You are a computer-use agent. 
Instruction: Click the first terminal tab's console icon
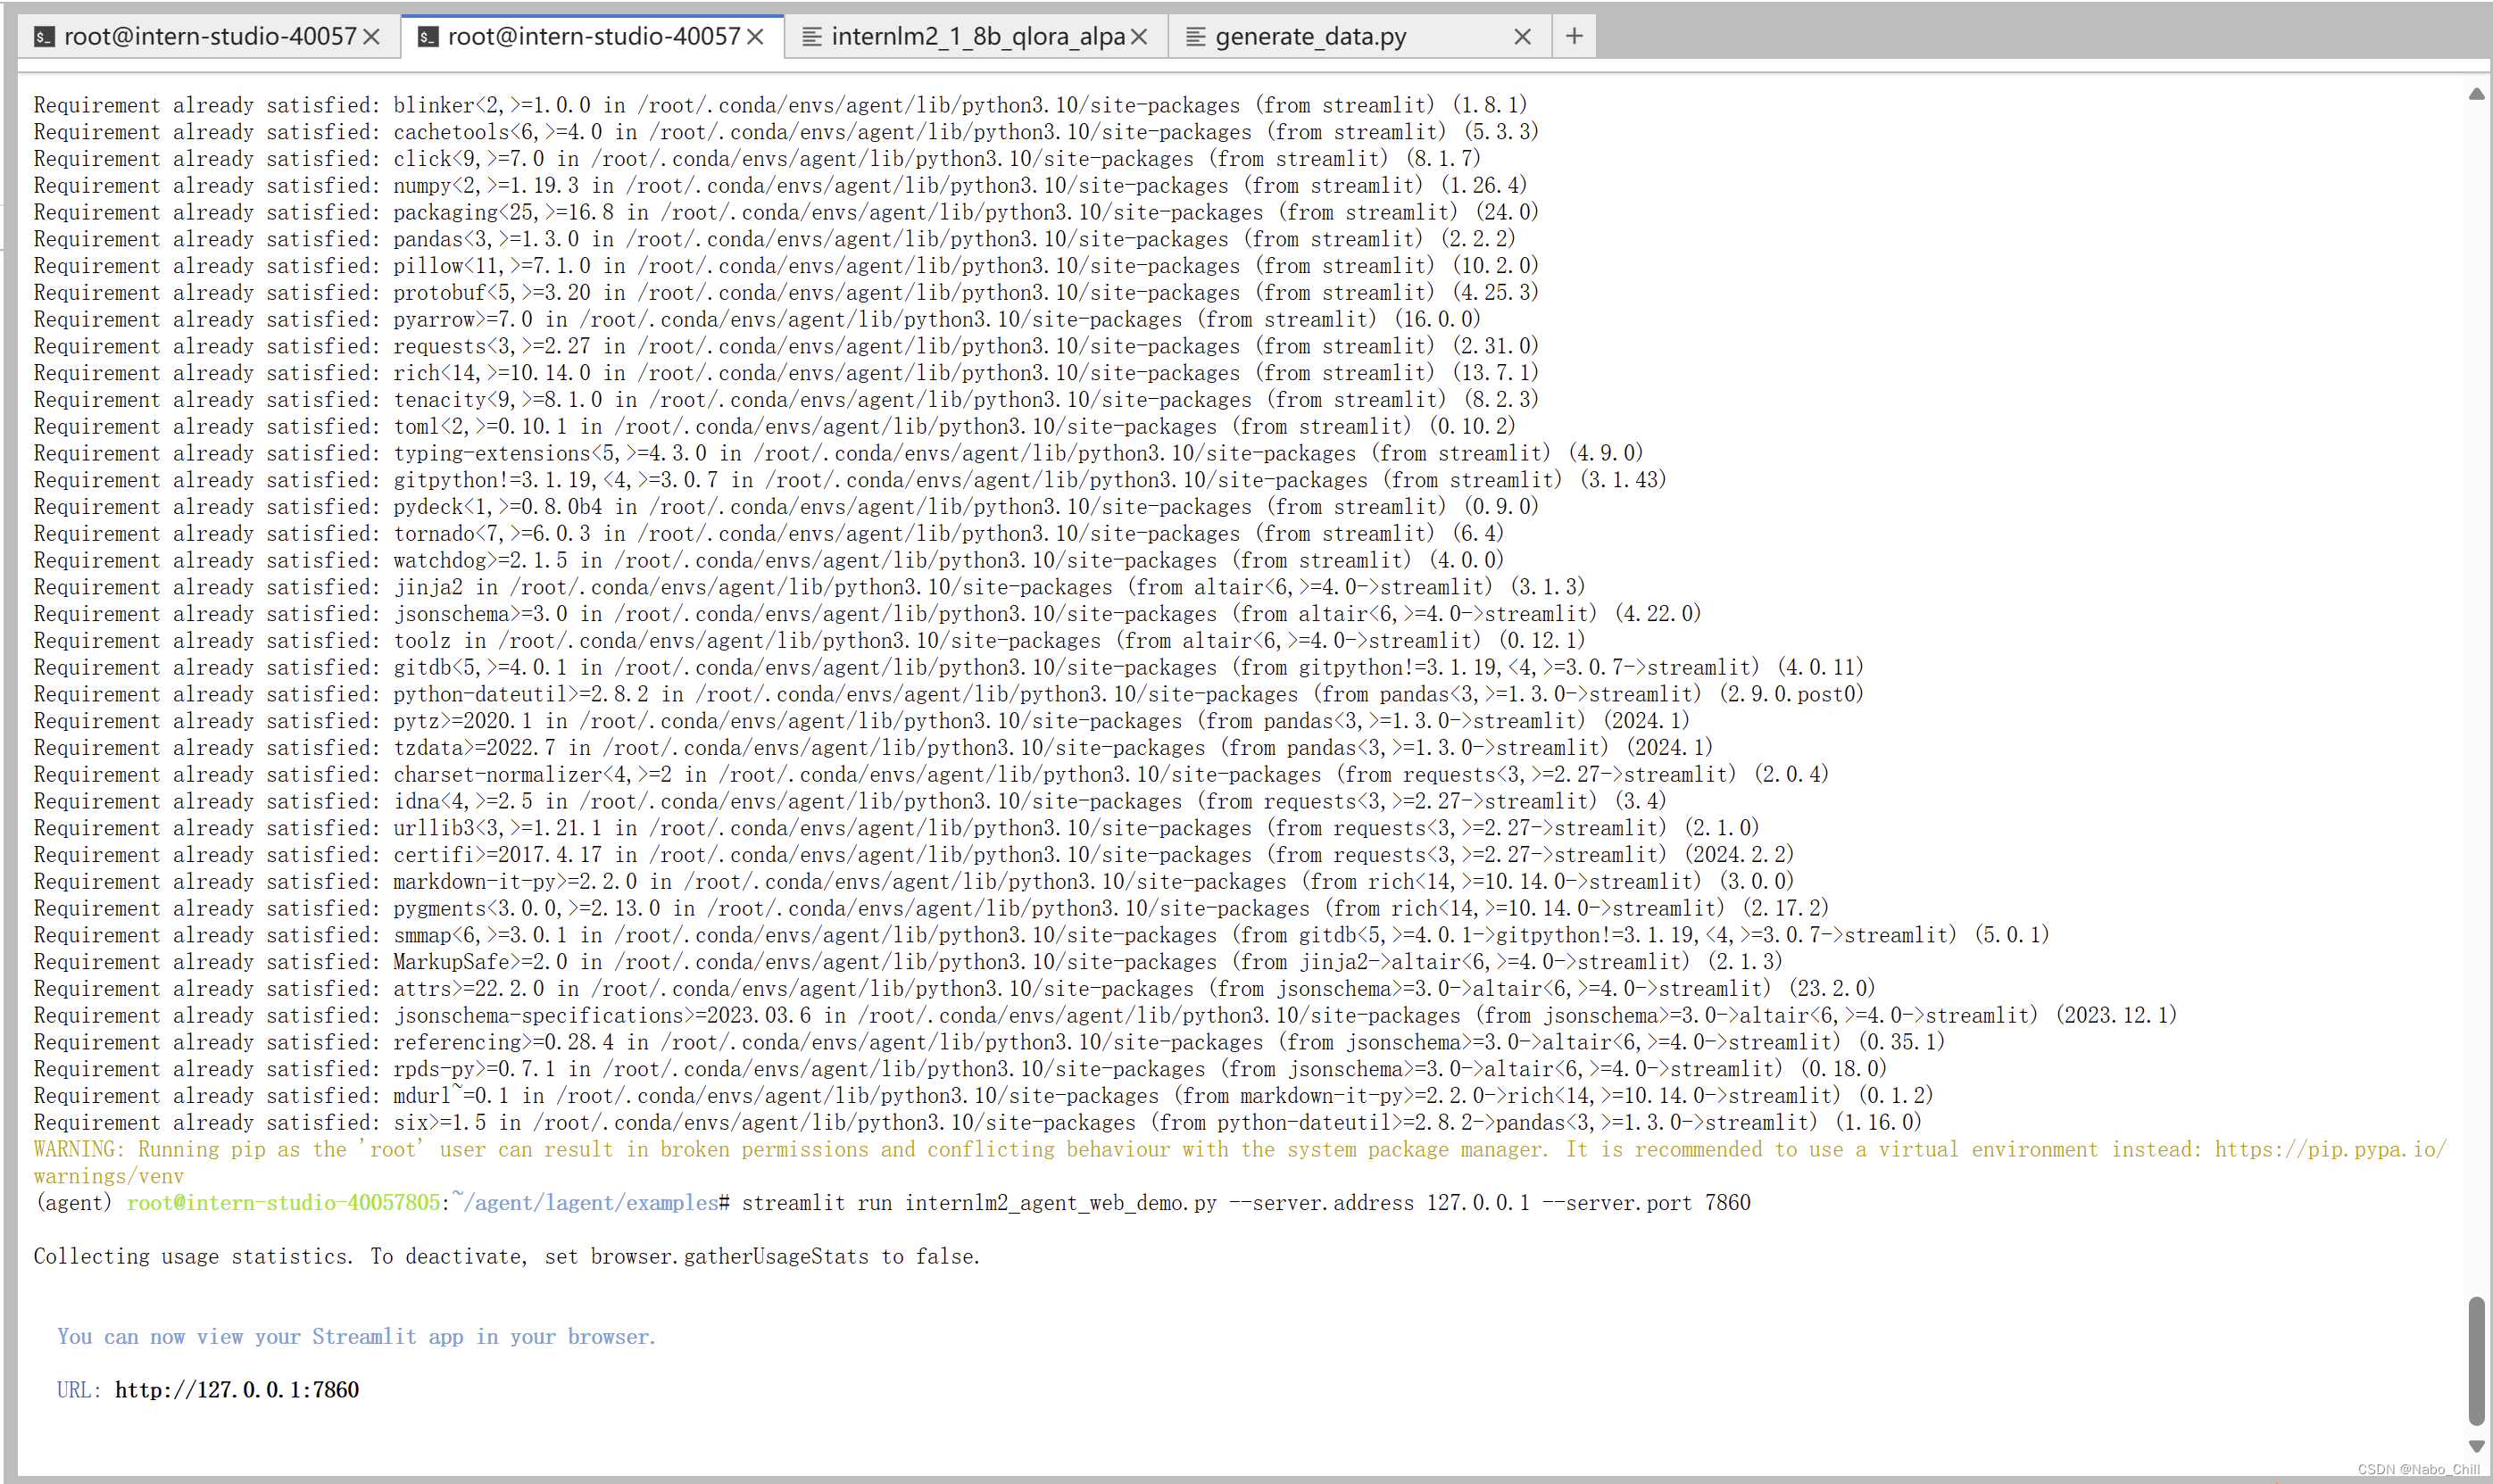tap(44, 37)
